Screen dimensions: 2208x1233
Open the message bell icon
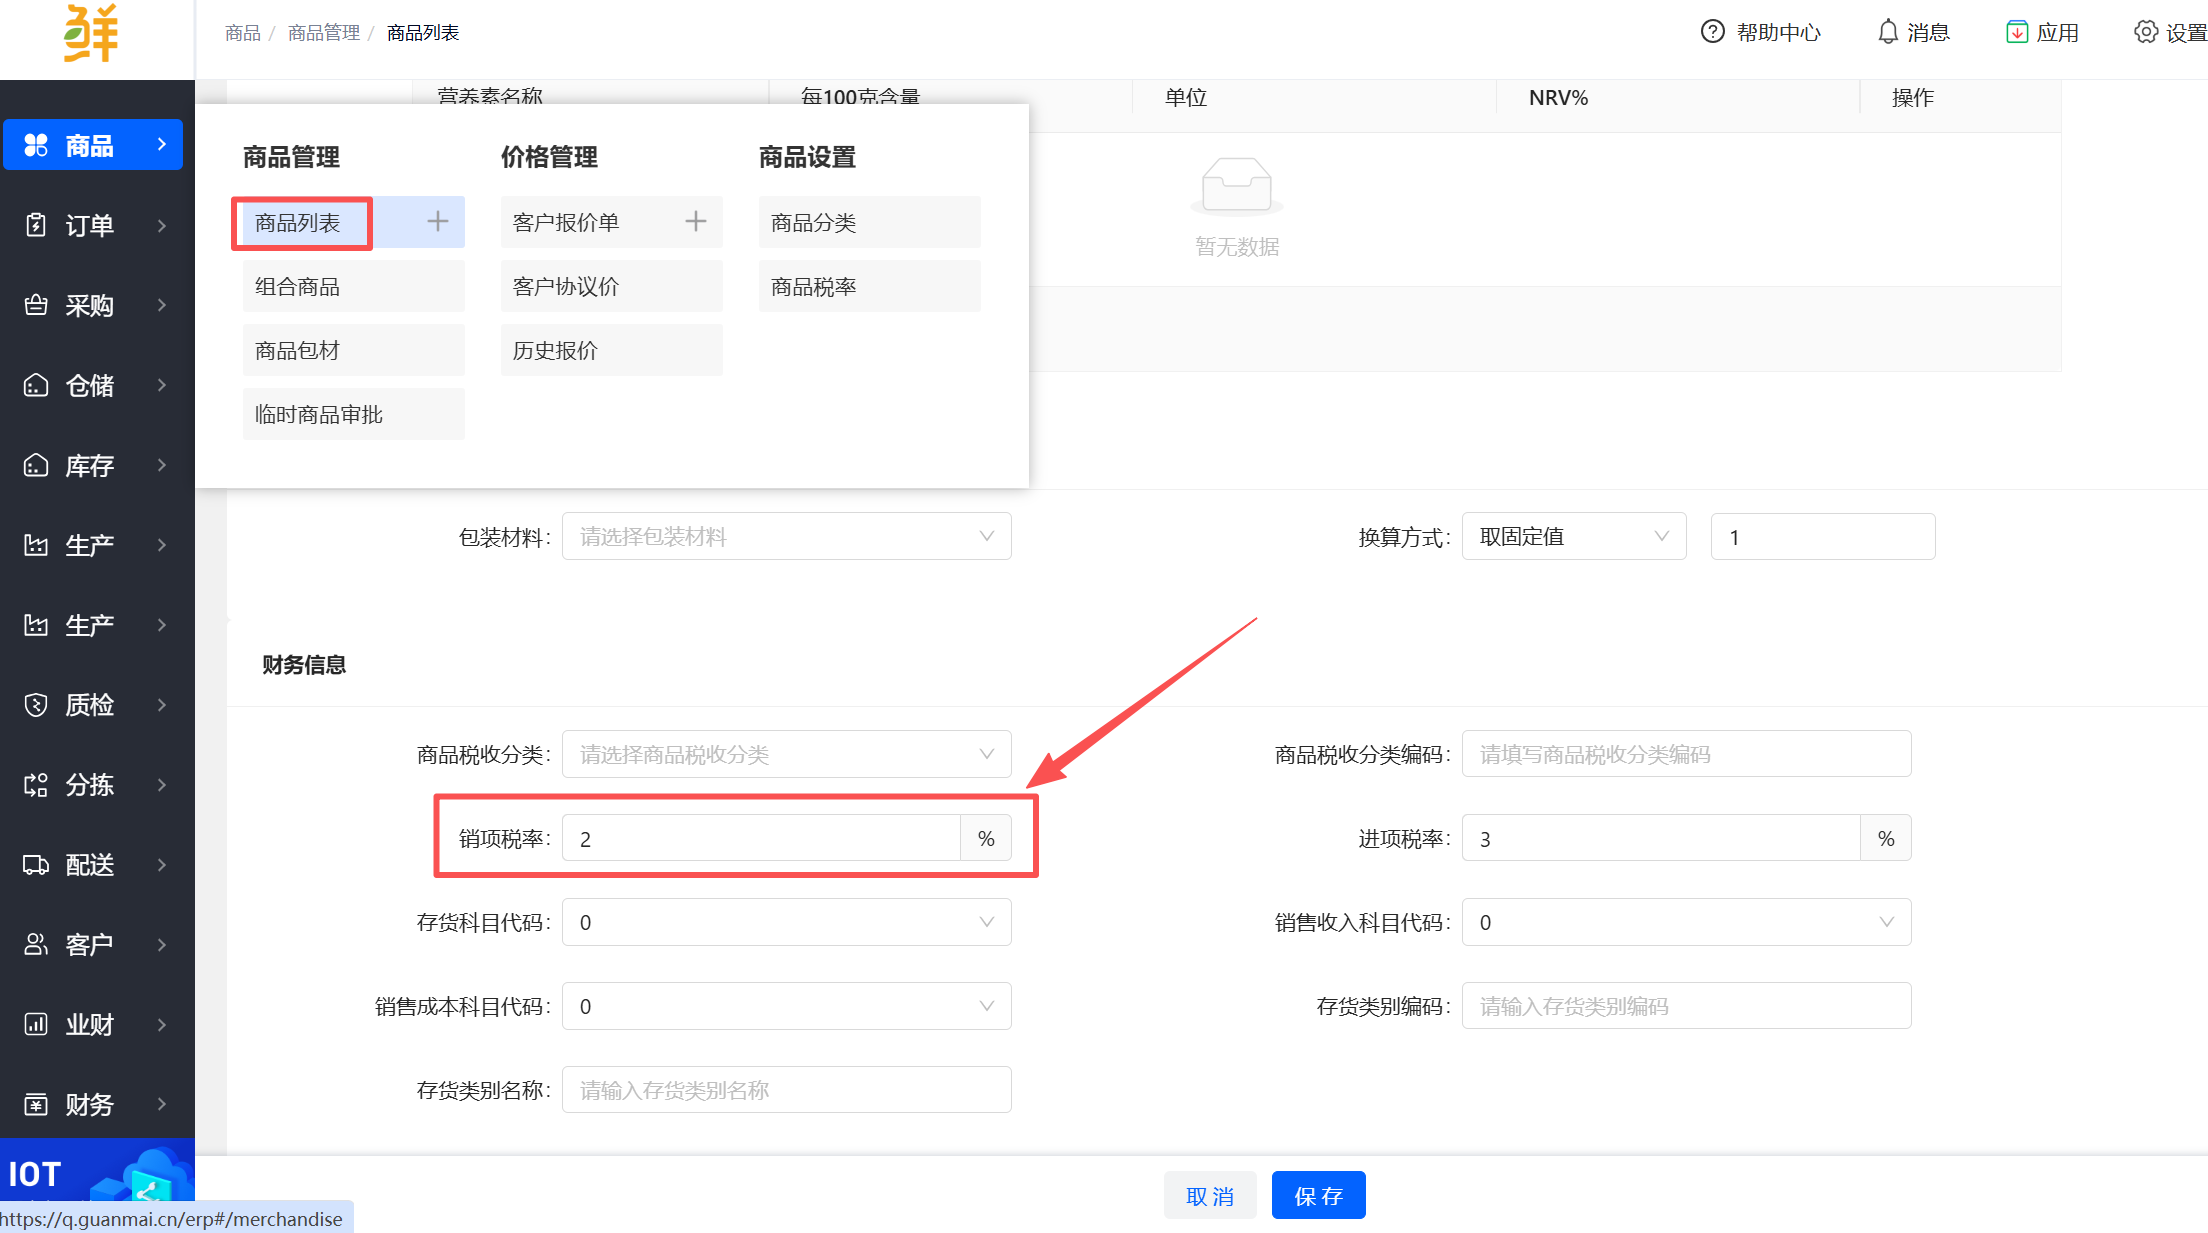click(1887, 32)
